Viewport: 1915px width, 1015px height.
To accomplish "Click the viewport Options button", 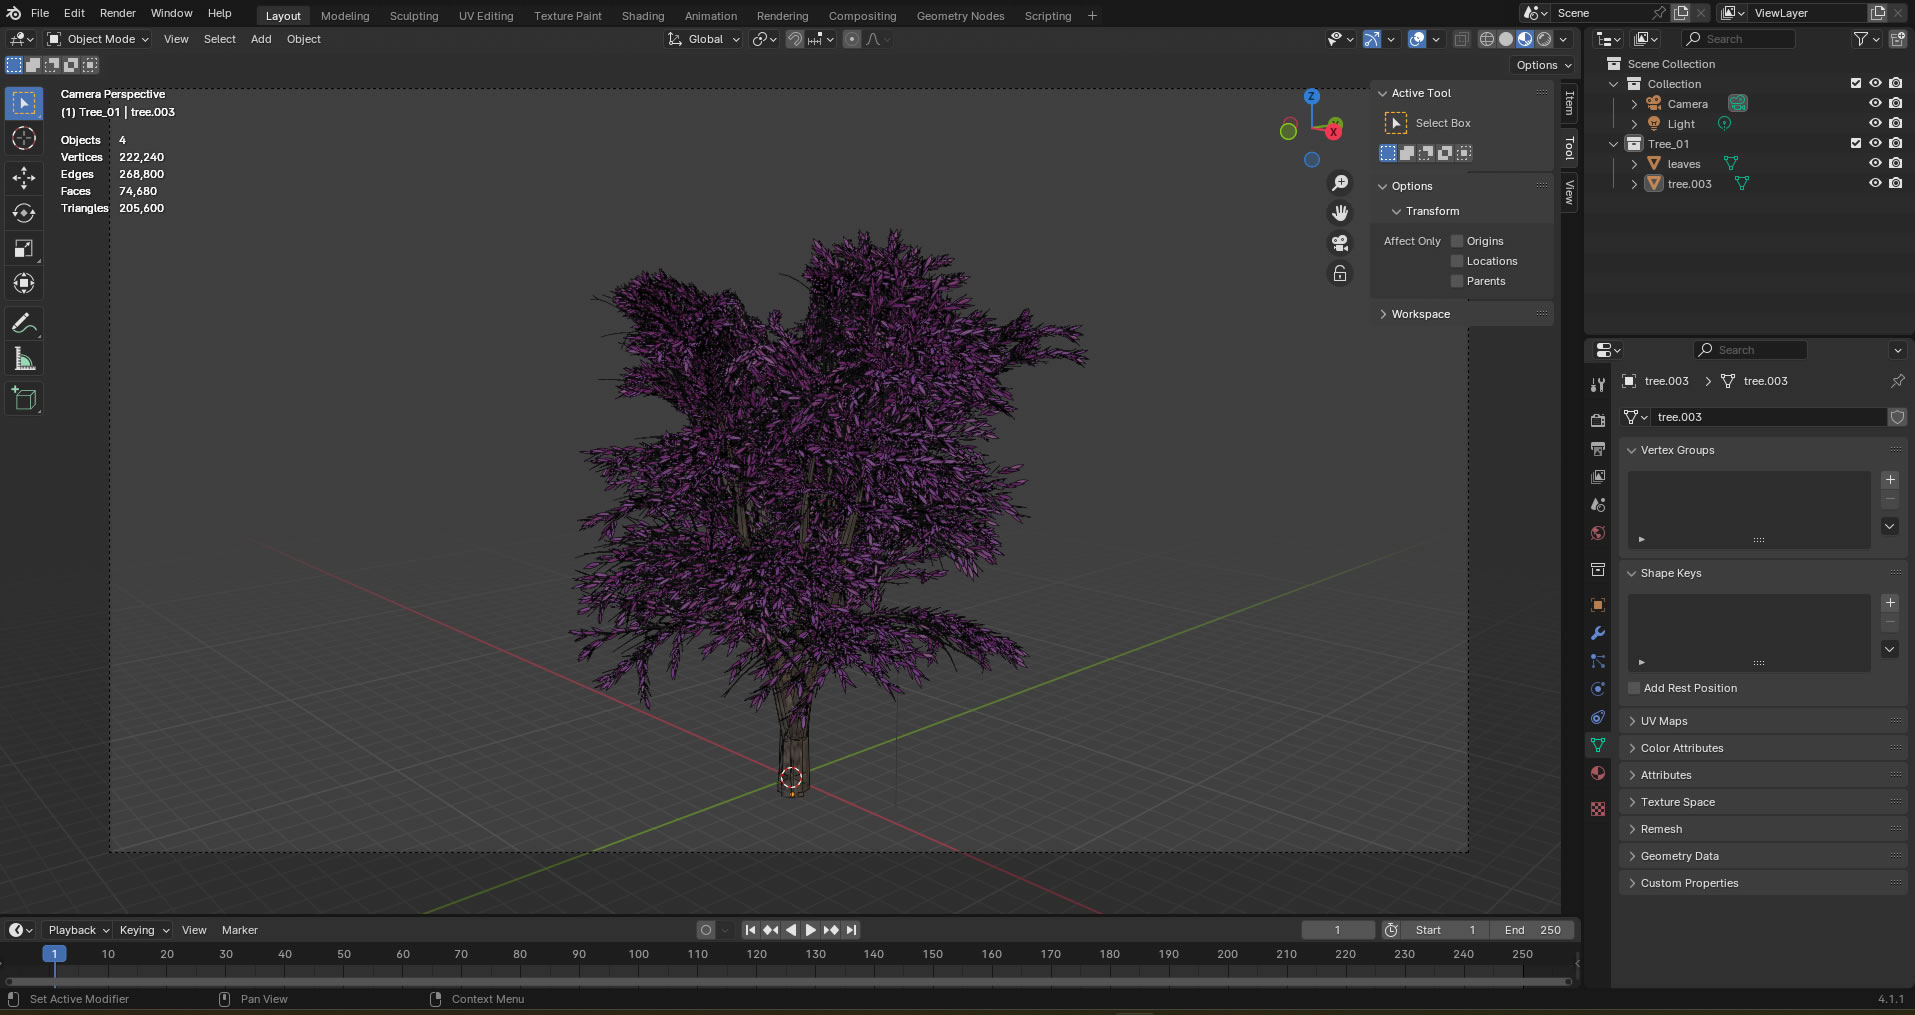I will (1544, 65).
